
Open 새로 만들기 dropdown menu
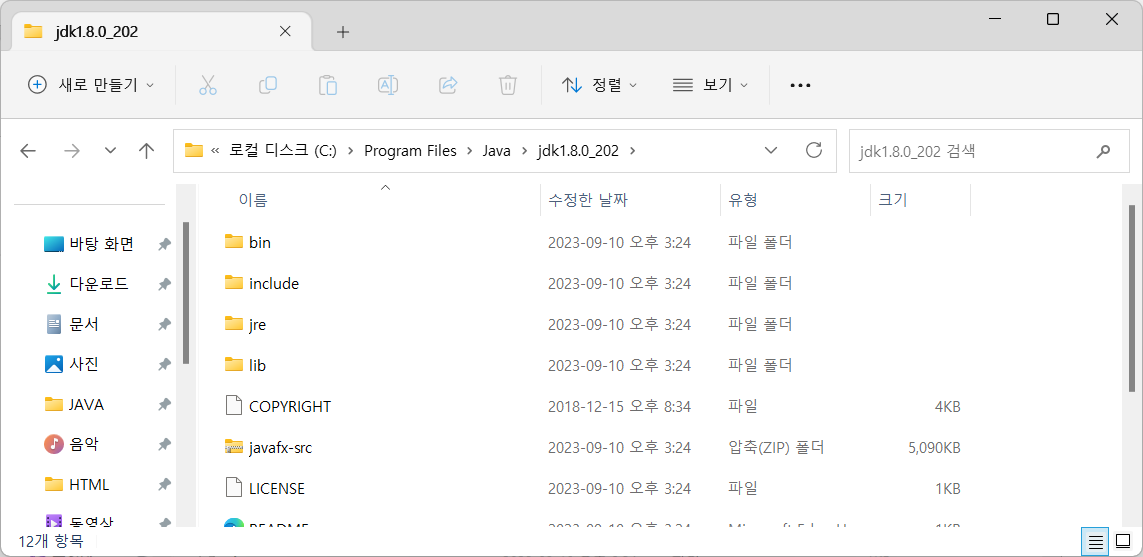coord(91,85)
